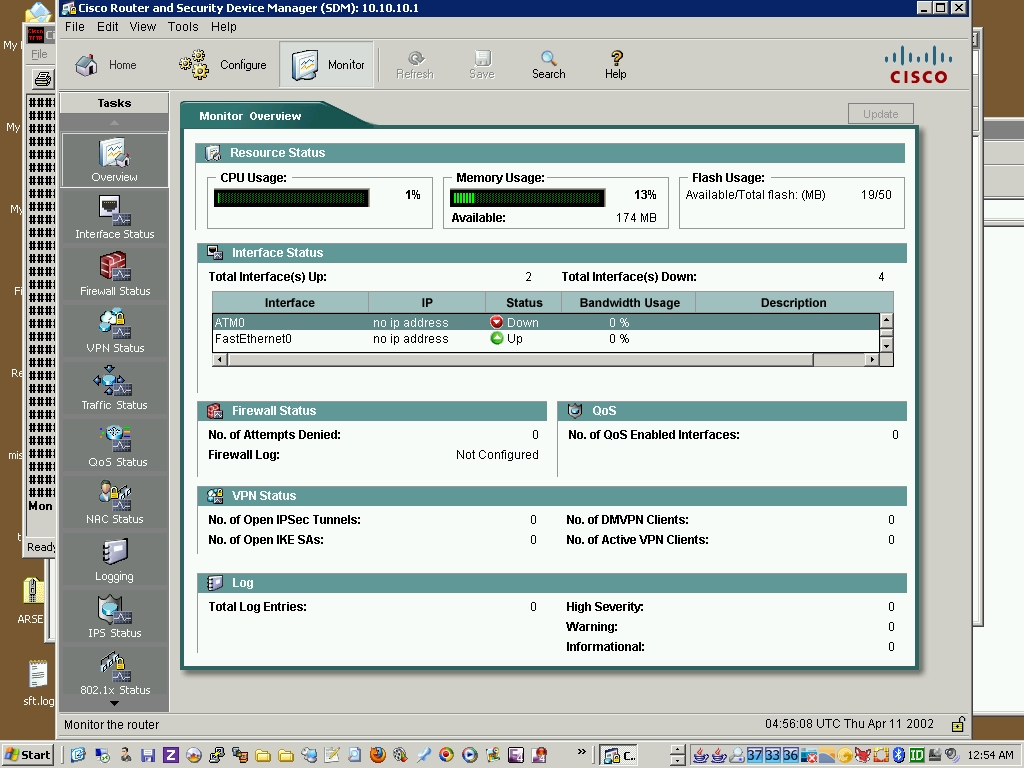Sort by the Interface column header

coord(290,302)
